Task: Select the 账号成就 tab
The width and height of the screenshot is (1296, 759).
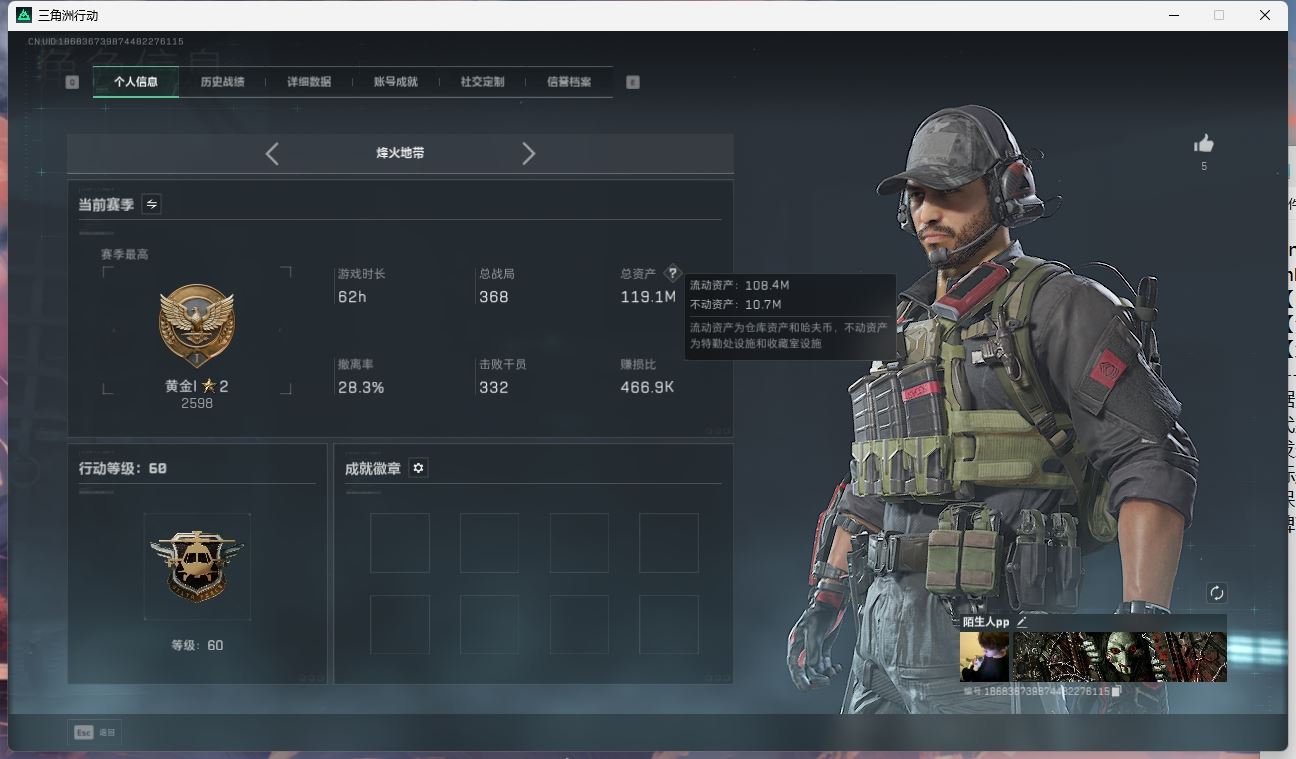Action: (x=395, y=82)
